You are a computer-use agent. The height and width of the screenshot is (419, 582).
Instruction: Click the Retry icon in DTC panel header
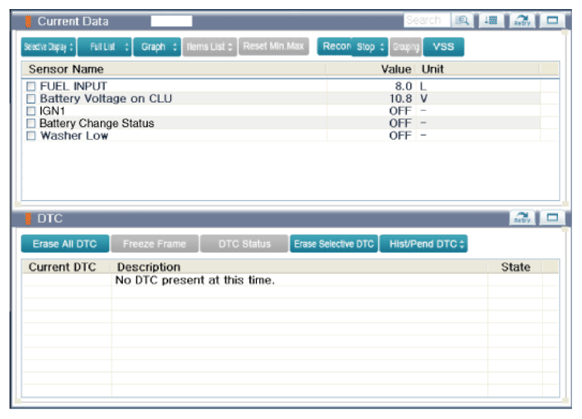click(x=522, y=218)
